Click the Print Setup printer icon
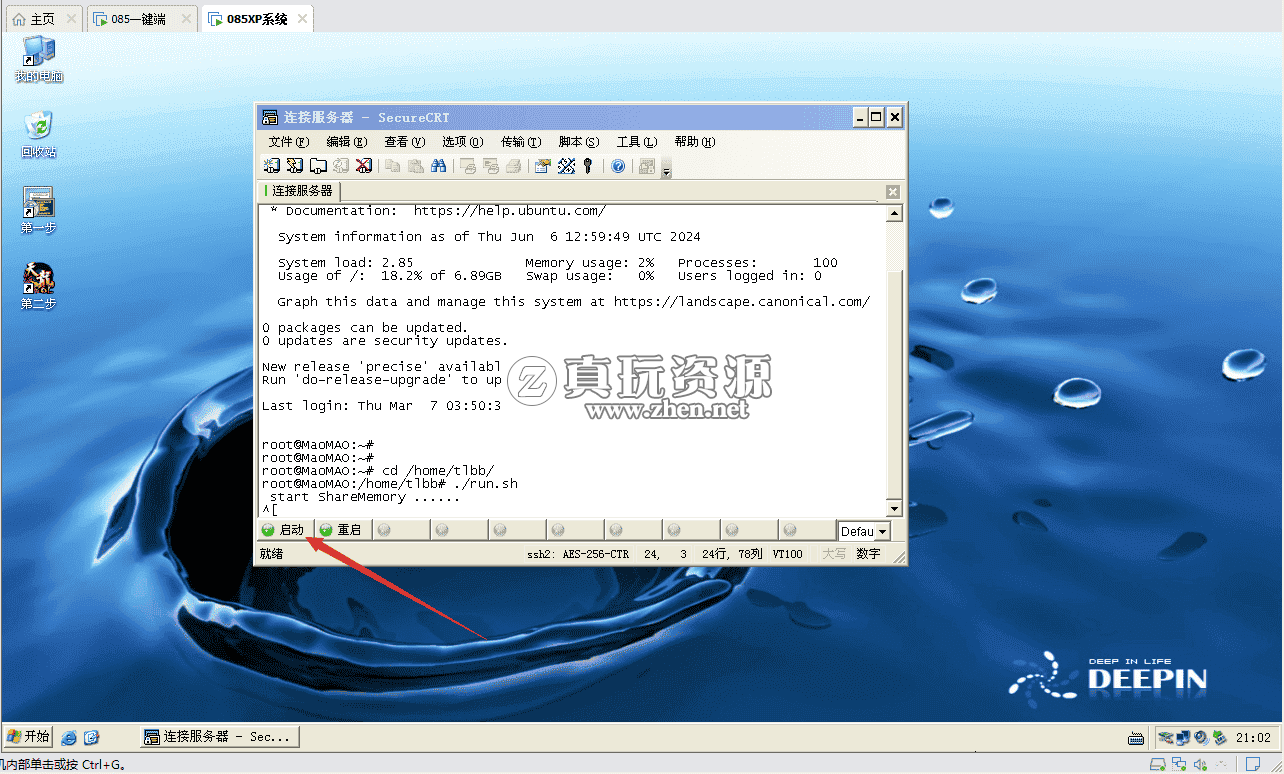 pos(513,166)
